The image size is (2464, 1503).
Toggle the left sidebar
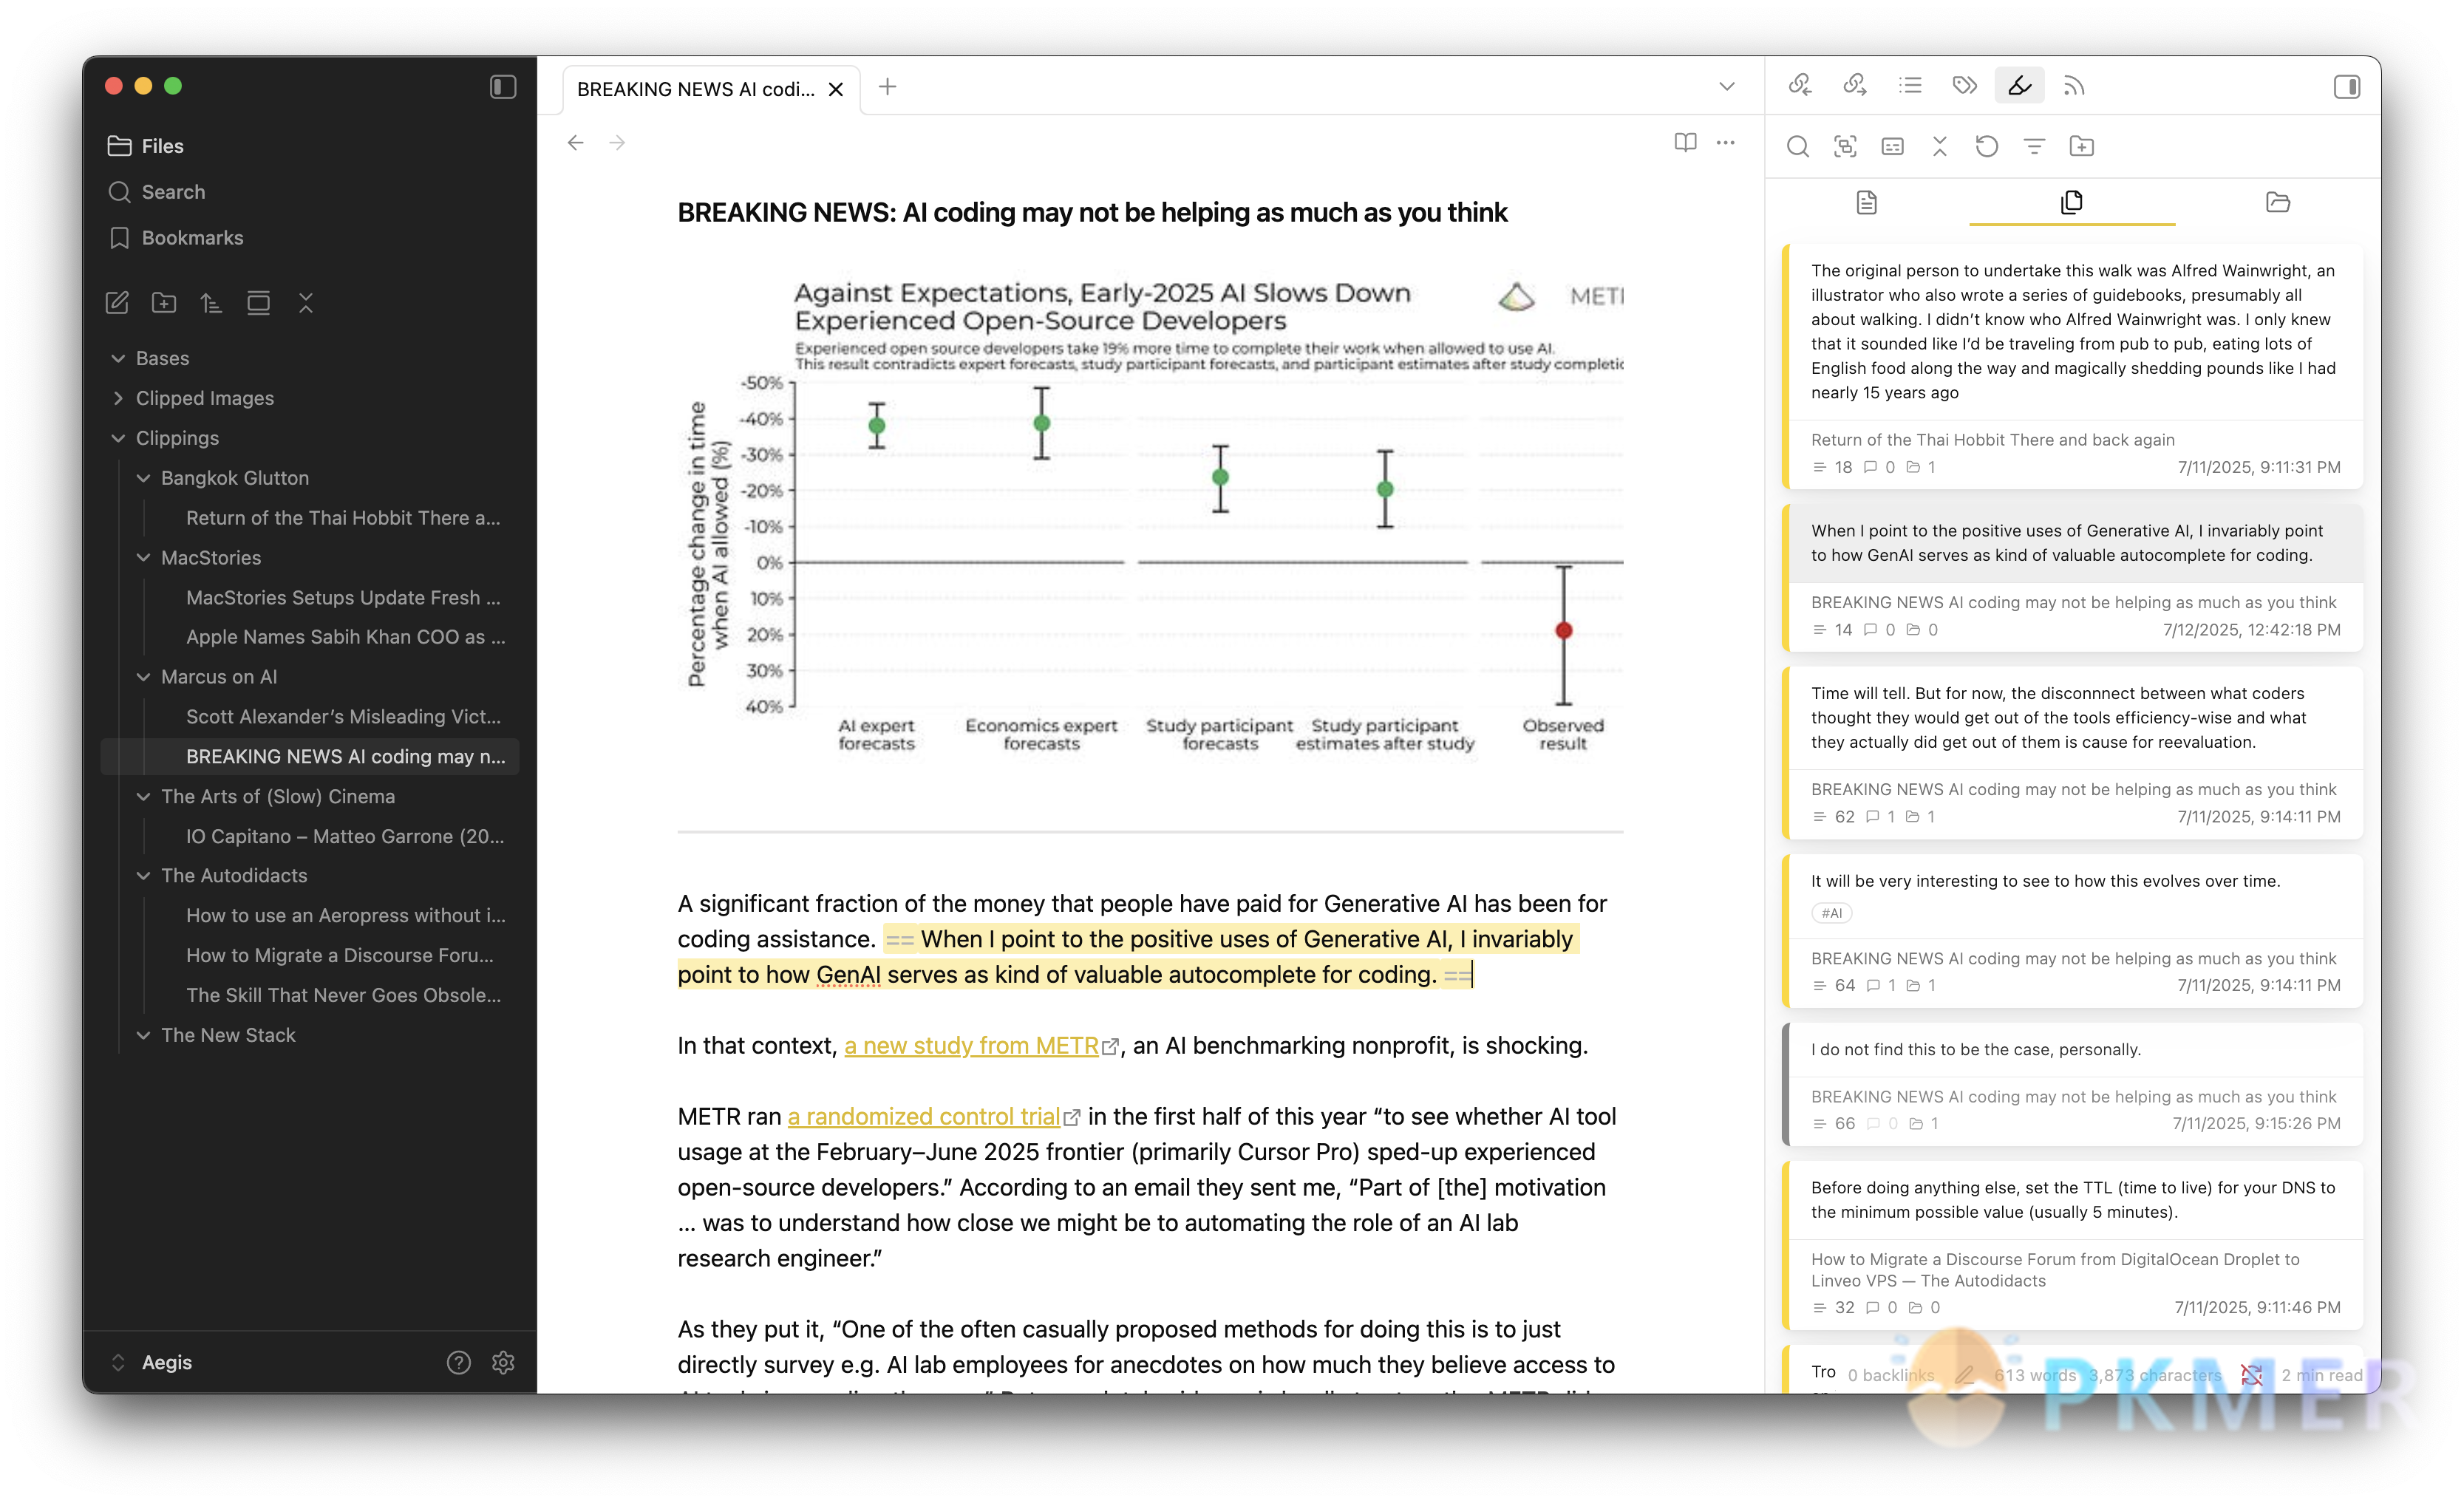(x=503, y=87)
